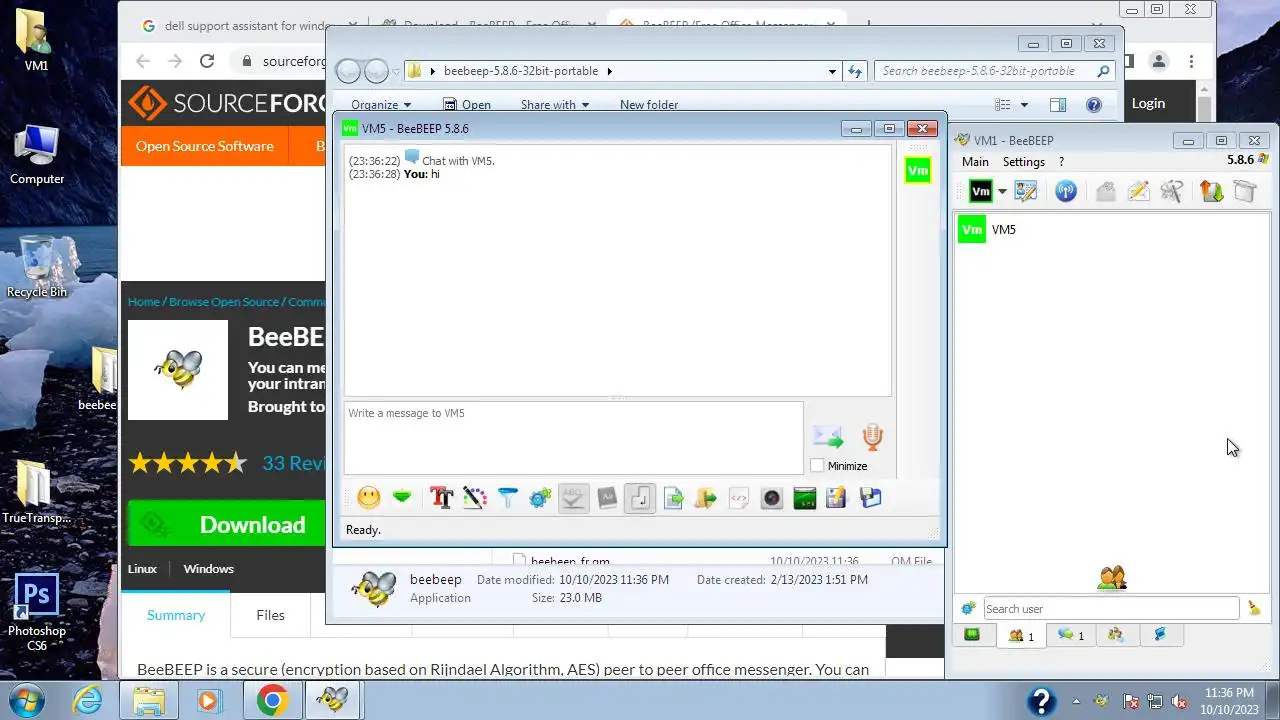Screen dimensions: 1280x720
Task: Click the envelope with pencil message icon
Action: pos(1138,191)
